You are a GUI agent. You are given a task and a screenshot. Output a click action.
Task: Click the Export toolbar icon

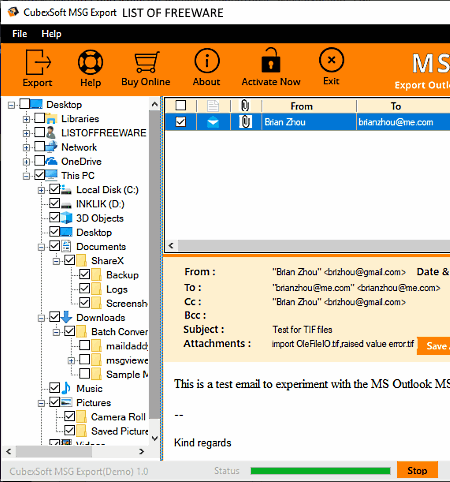point(38,62)
